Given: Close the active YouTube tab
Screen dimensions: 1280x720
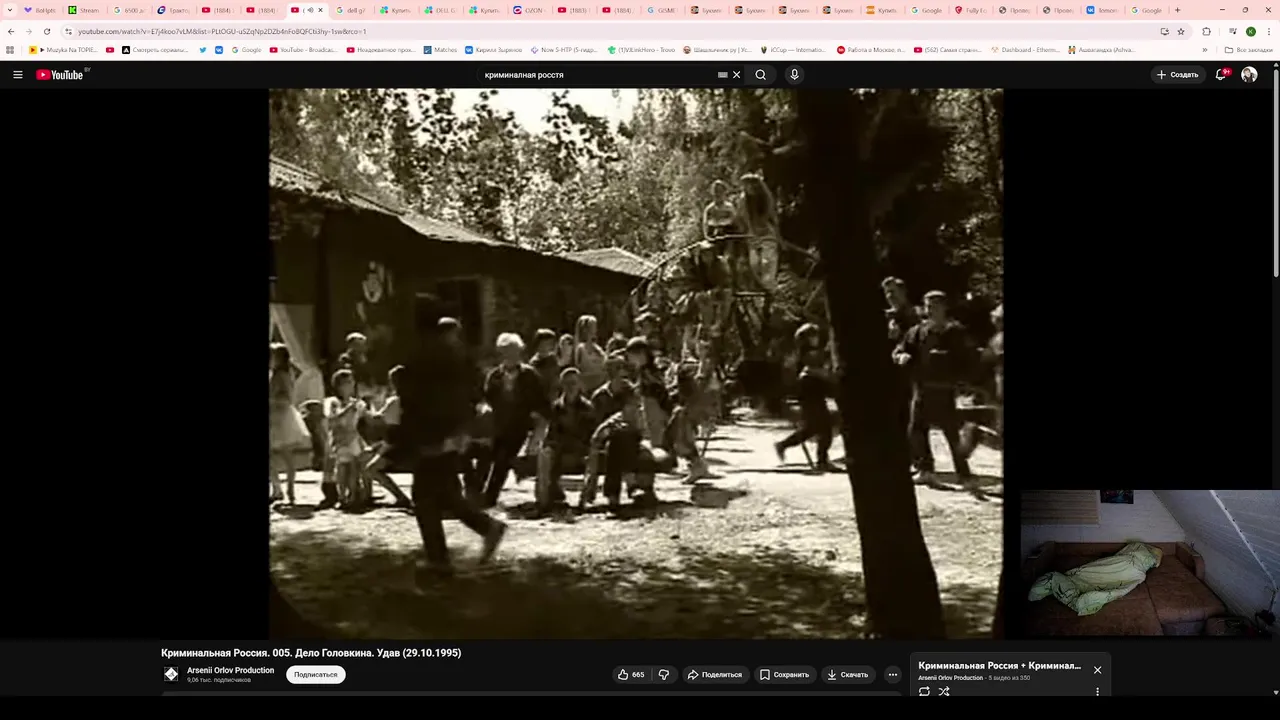Looking at the screenshot, I should [320, 10].
